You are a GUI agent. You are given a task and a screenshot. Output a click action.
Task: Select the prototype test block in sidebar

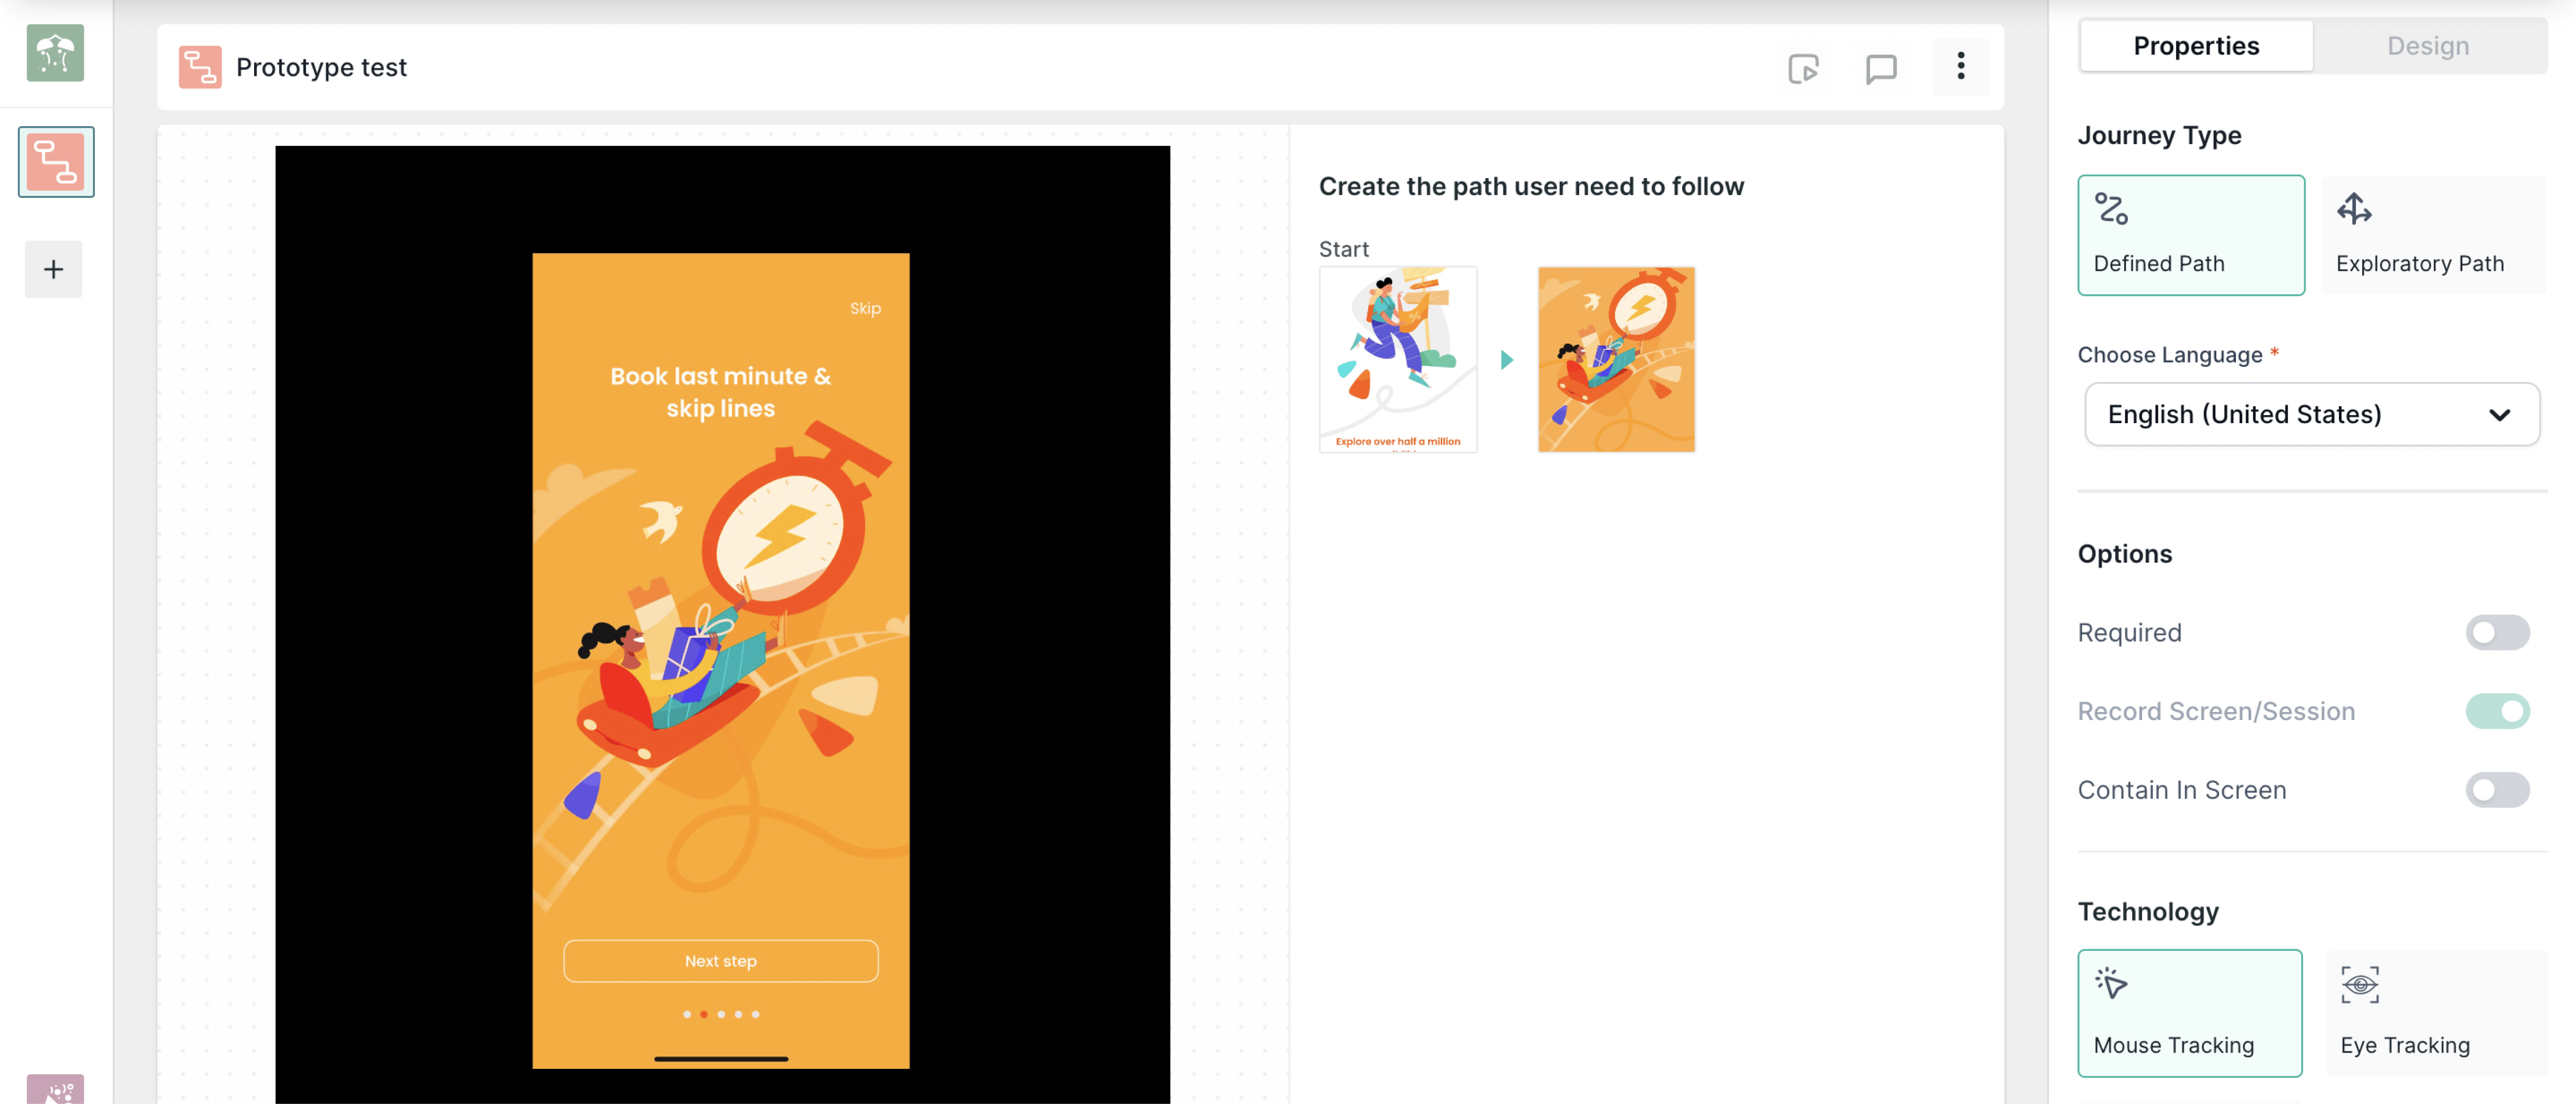pos(56,161)
